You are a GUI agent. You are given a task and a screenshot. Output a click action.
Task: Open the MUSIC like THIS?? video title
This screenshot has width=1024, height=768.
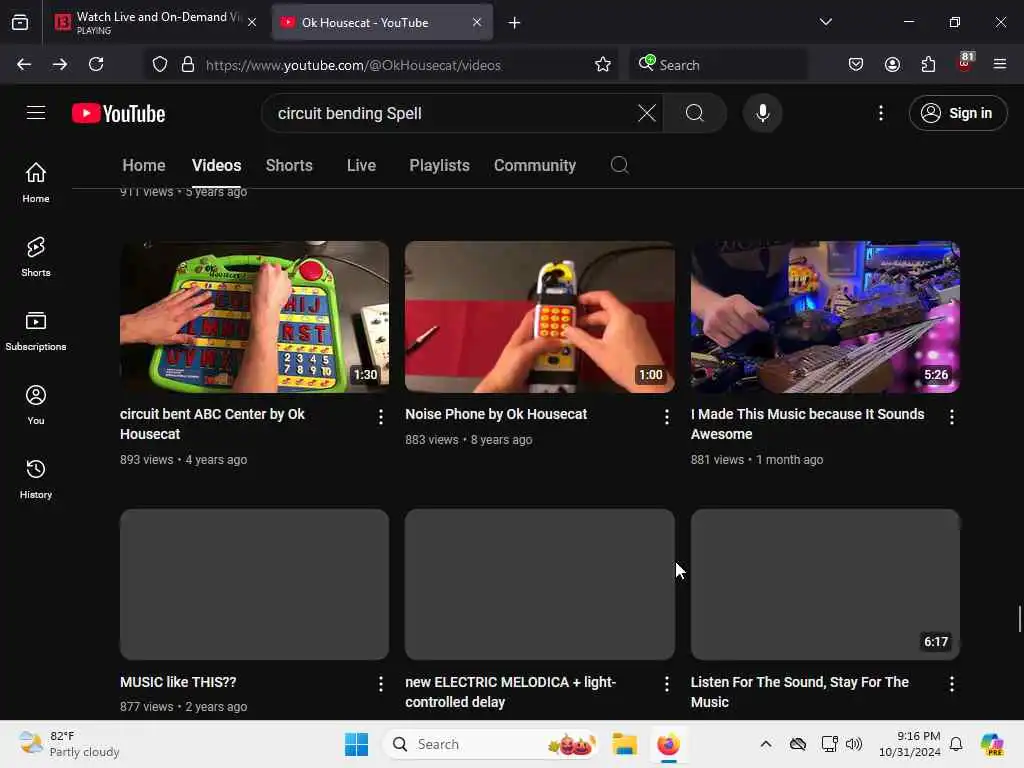[x=178, y=682]
